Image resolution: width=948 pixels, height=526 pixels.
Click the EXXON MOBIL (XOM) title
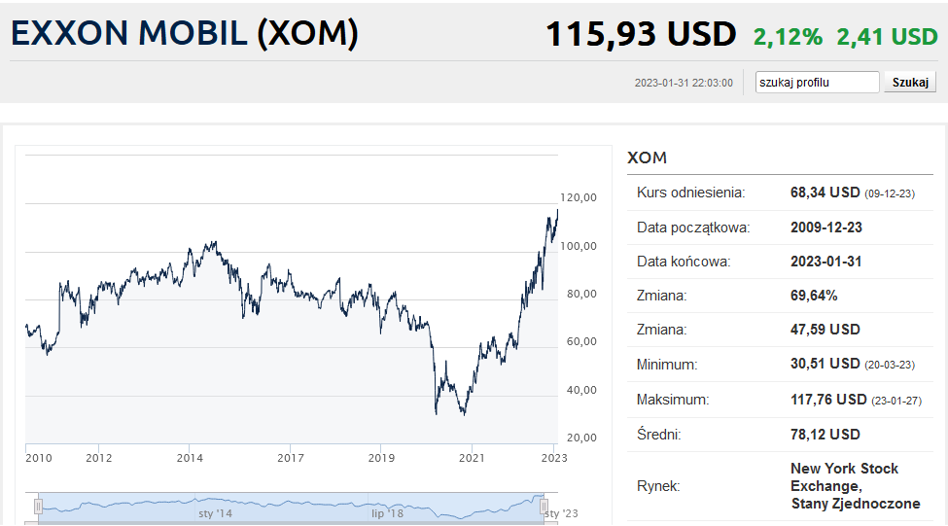184,33
